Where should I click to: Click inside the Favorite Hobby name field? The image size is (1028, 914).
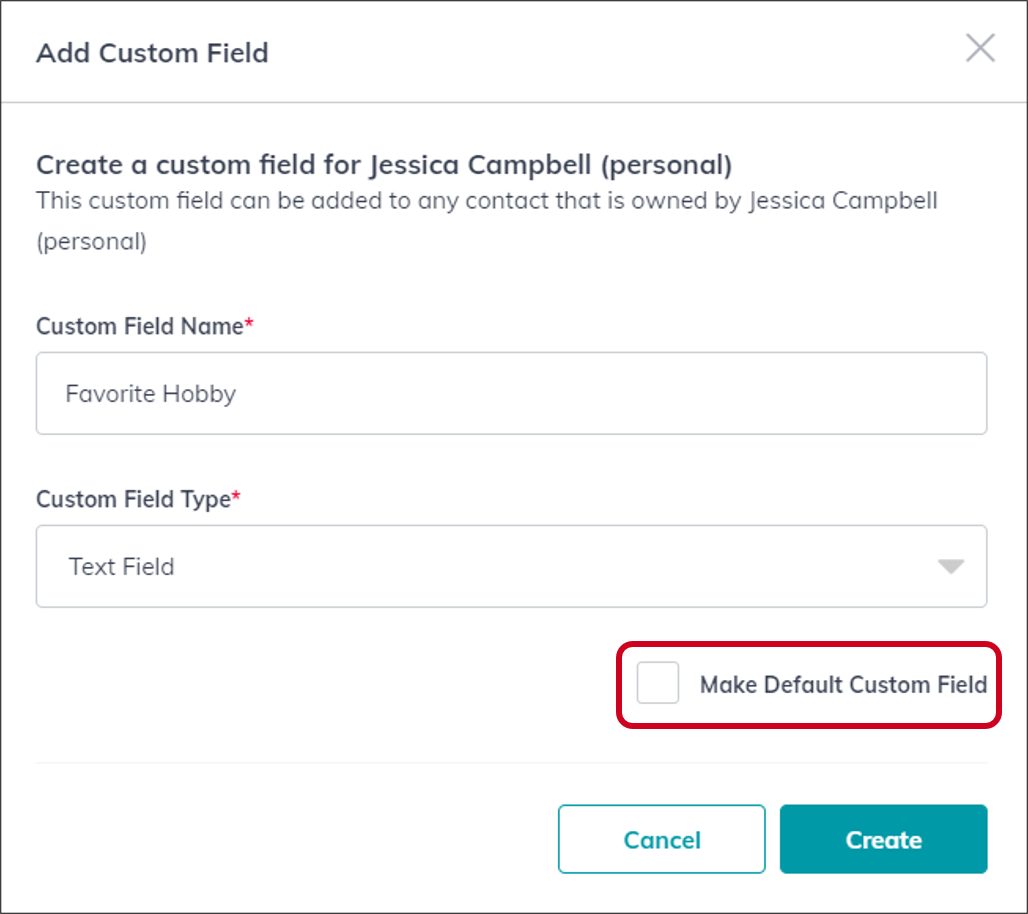pyautogui.click(x=511, y=392)
